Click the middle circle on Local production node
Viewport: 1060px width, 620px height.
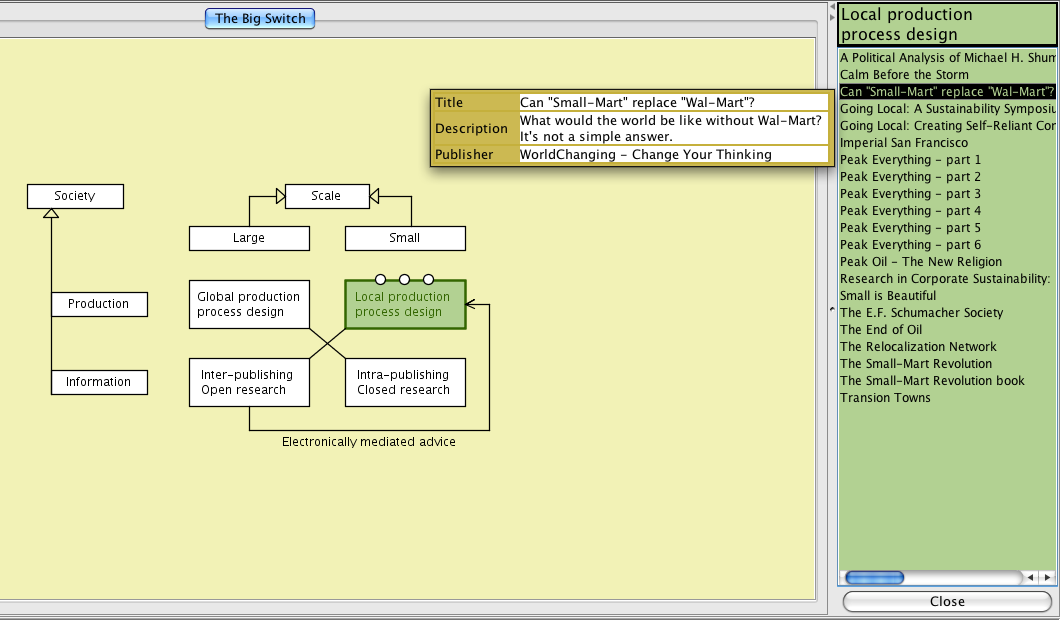coord(404,279)
